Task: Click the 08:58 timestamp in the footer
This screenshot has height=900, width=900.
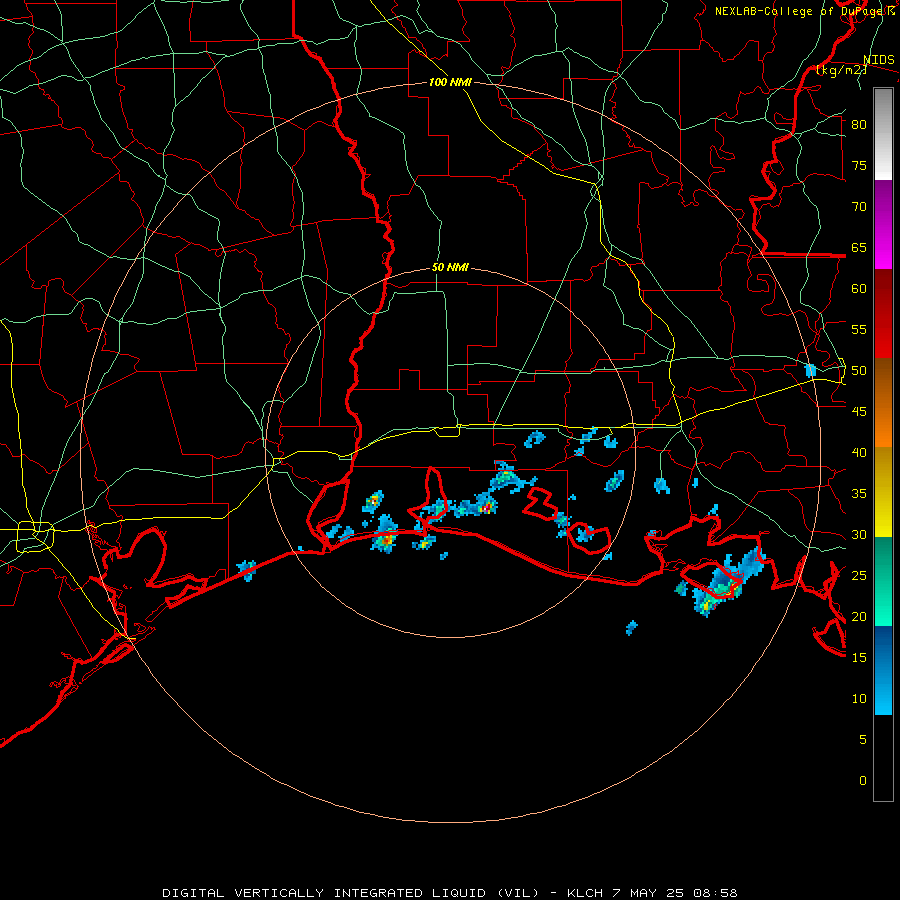Action: point(715,893)
